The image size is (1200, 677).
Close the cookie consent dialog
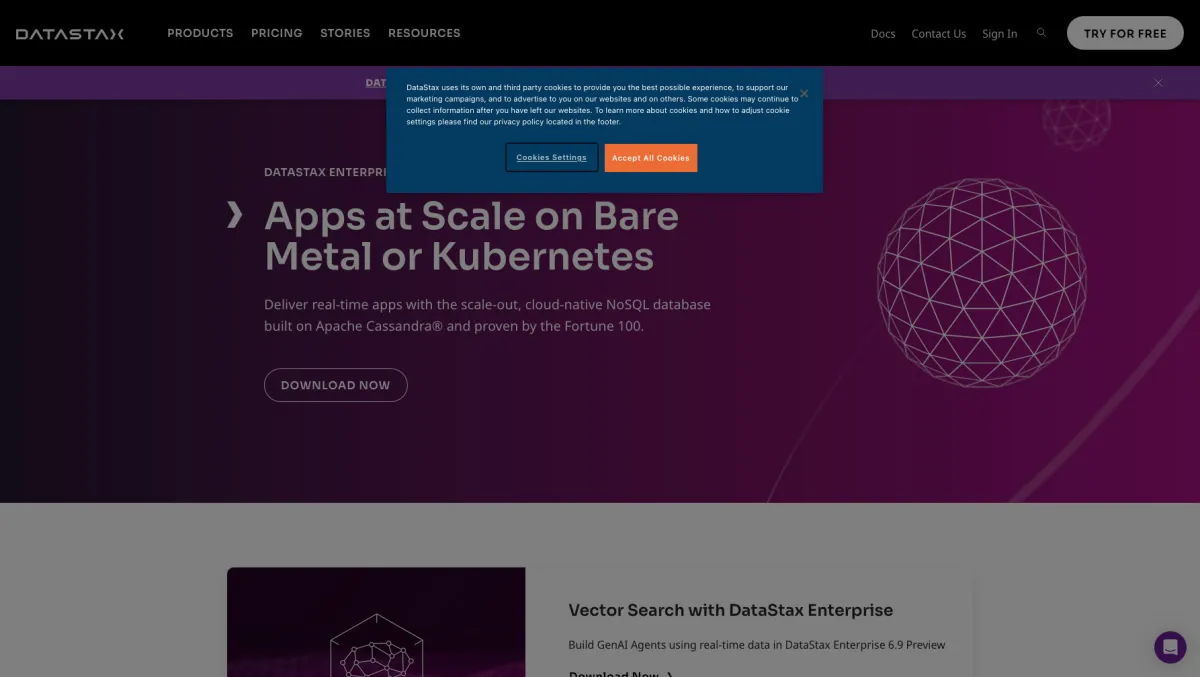804,94
